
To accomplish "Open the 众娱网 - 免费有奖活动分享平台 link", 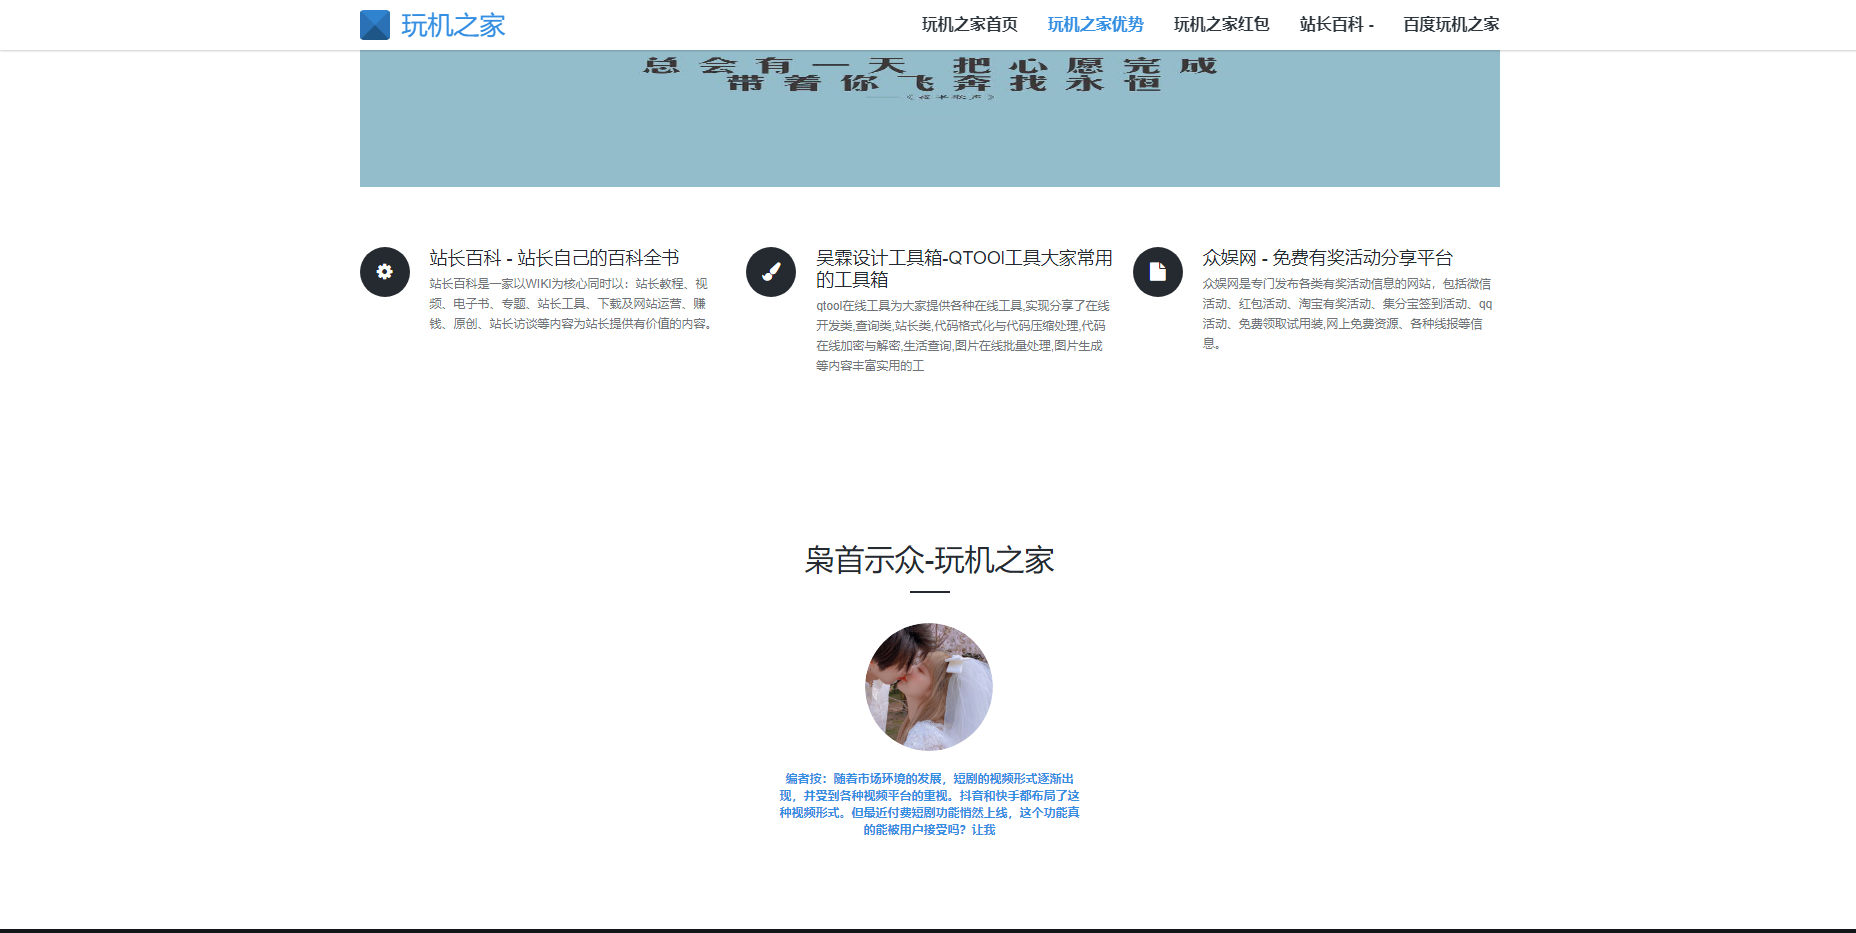I will (1328, 257).
